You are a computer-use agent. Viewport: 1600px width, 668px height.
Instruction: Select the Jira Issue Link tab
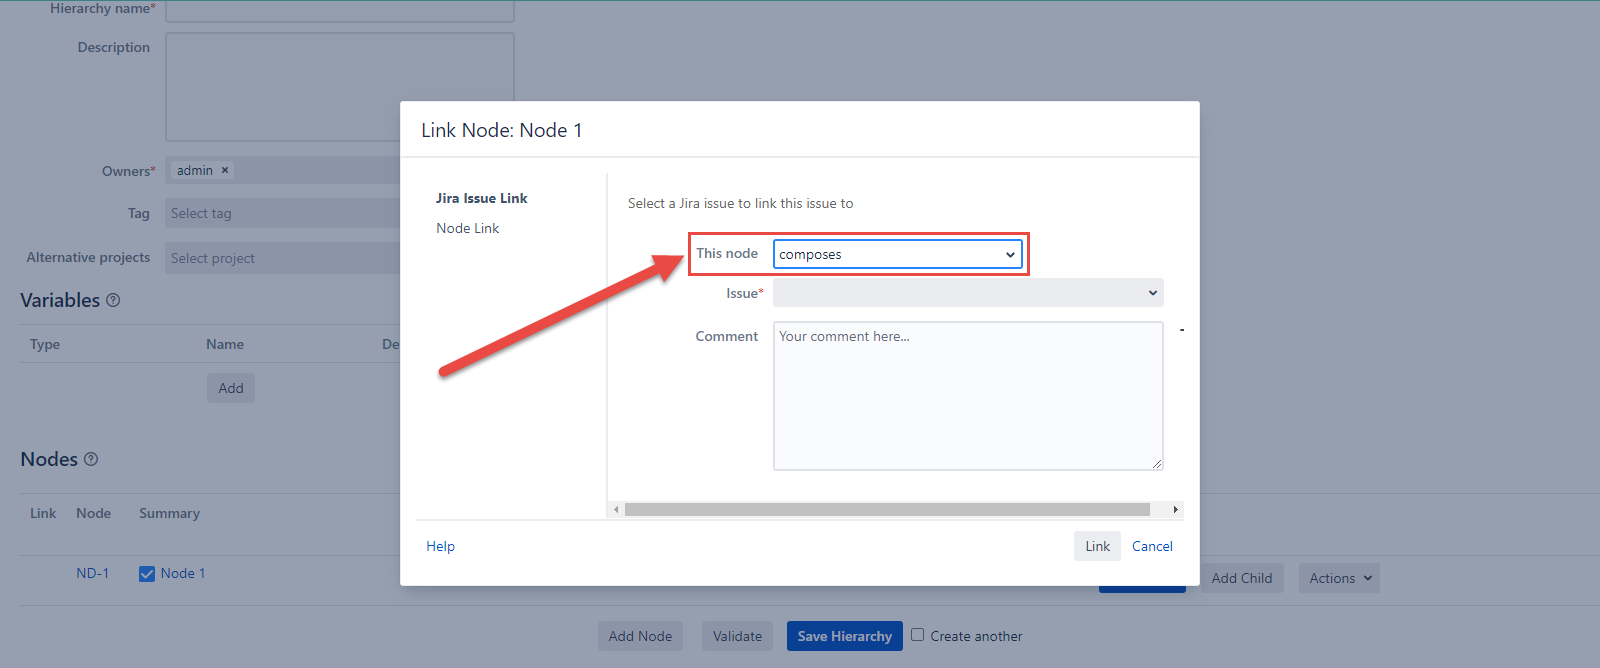click(481, 198)
